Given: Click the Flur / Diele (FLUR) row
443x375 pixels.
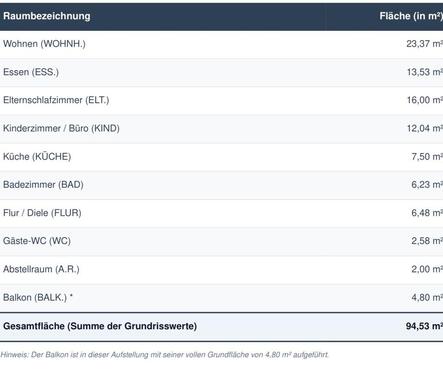Looking at the screenshot, I should (221, 213).
